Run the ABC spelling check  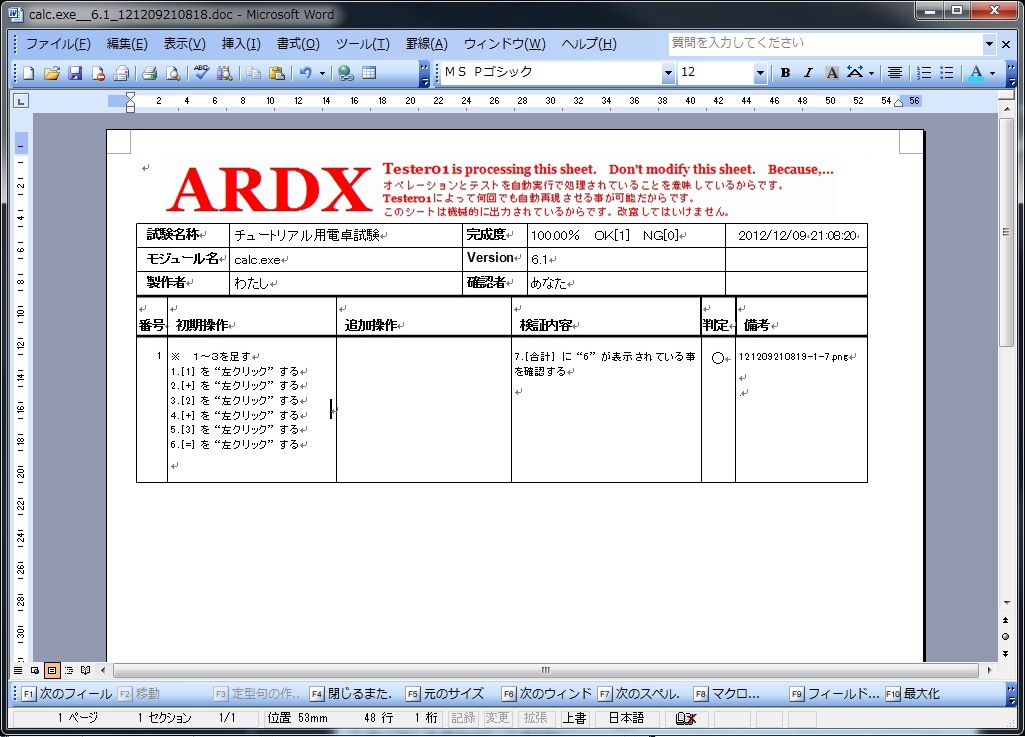click(x=201, y=73)
